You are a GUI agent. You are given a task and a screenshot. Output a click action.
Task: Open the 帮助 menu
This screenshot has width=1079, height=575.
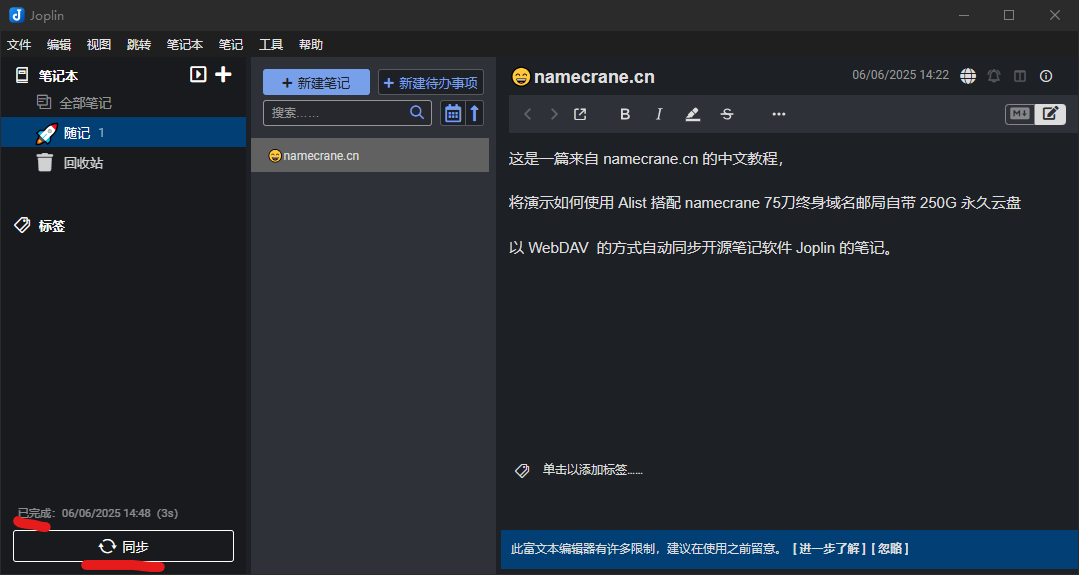coord(311,45)
